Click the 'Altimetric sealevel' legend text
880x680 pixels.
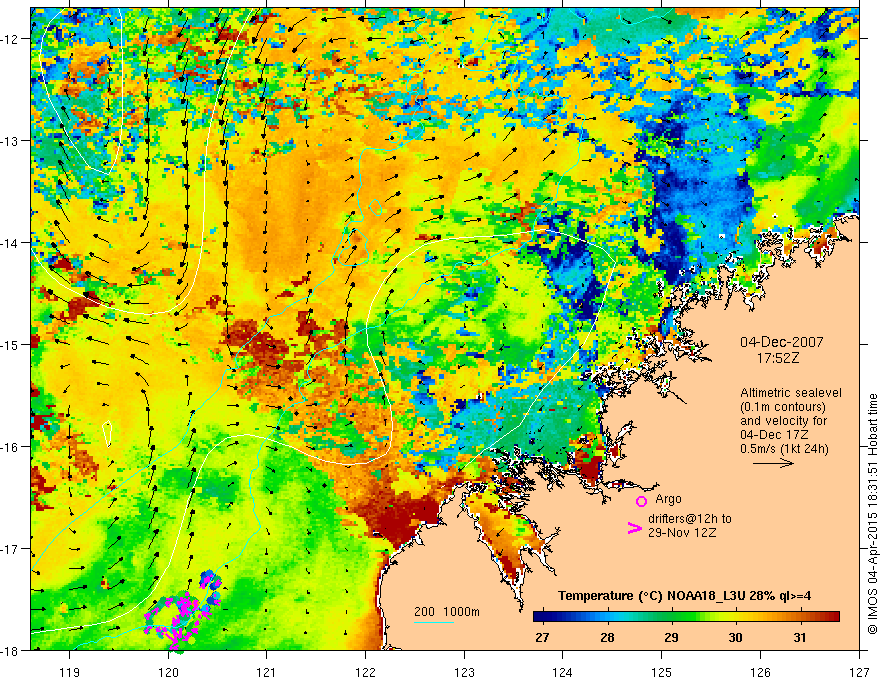791,393
